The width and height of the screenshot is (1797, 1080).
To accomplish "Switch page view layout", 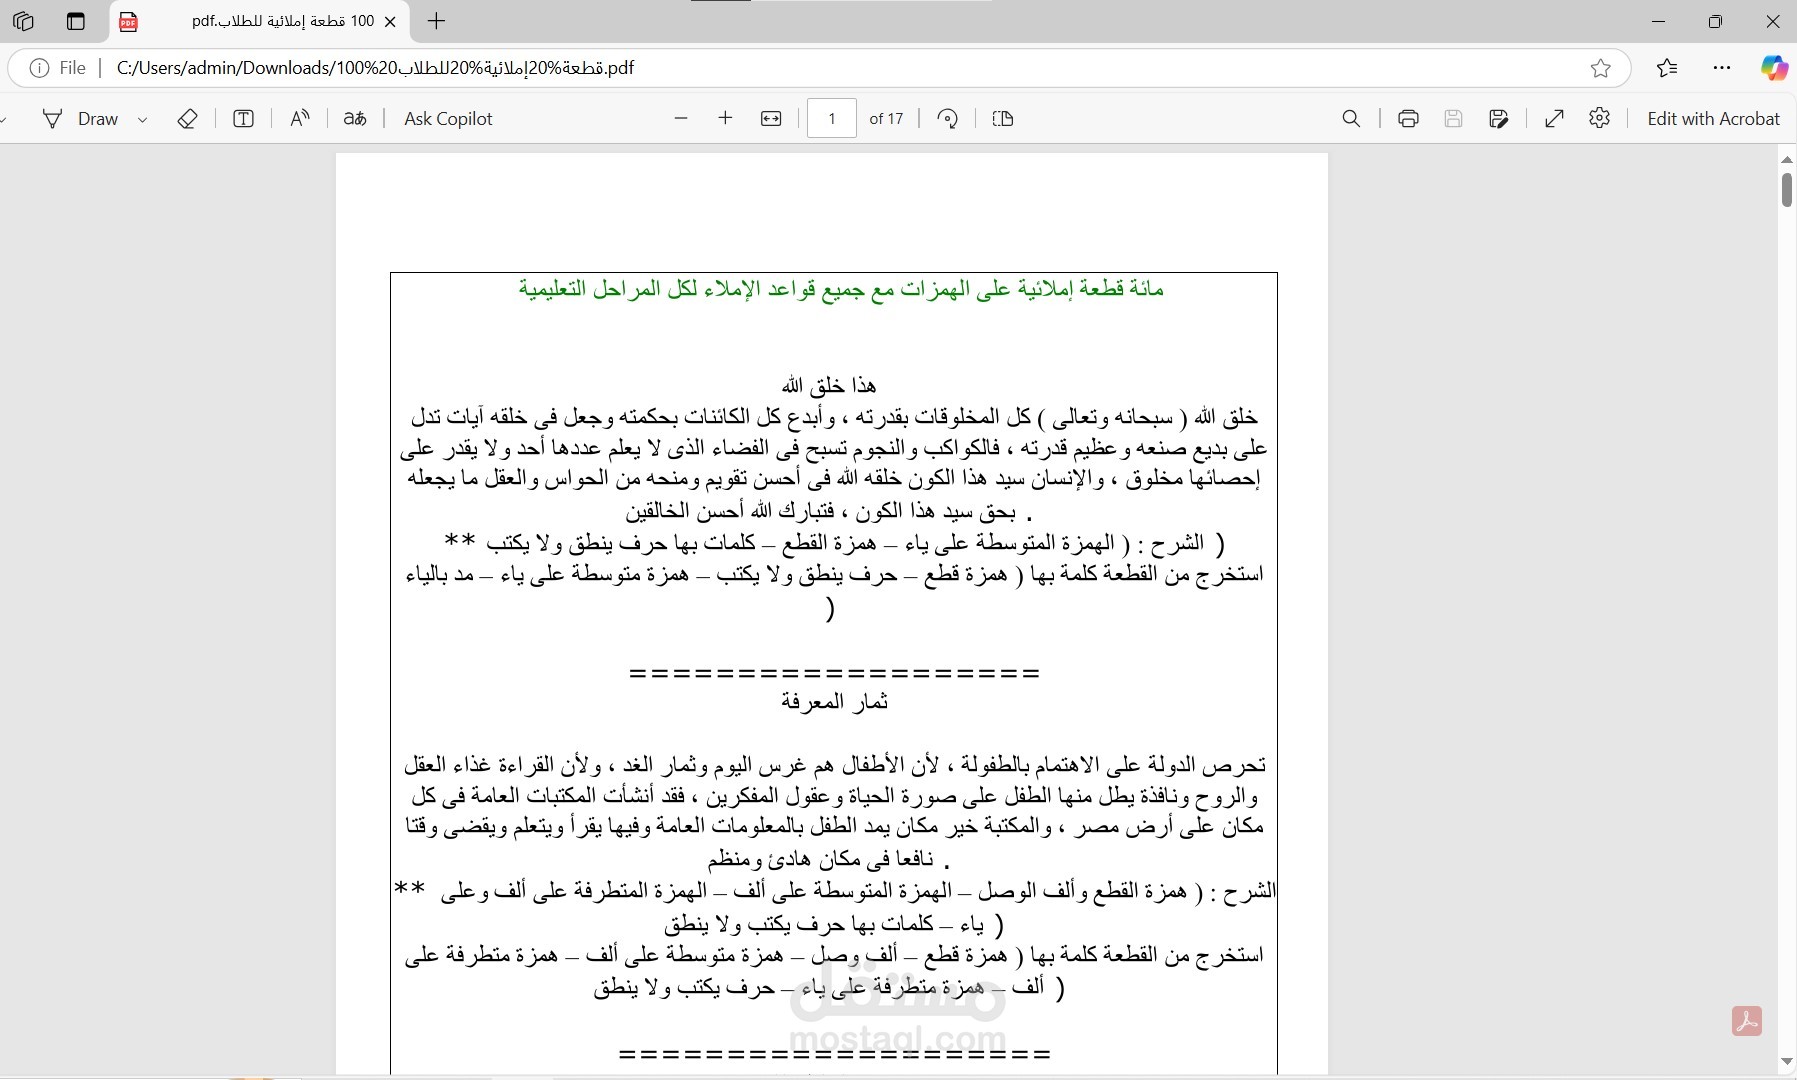I will click(x=1003, y=119).
